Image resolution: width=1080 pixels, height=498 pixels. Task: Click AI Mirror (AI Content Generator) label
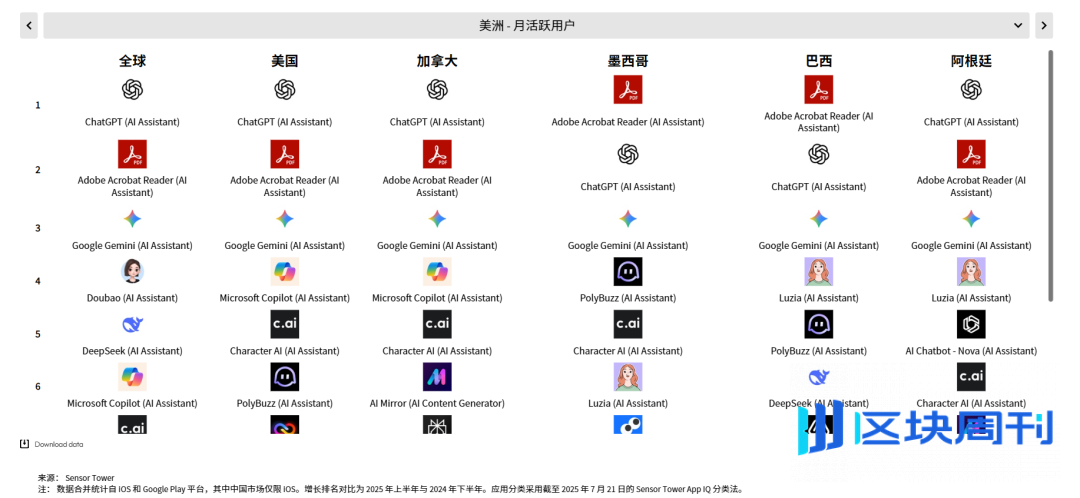(437, 404)
